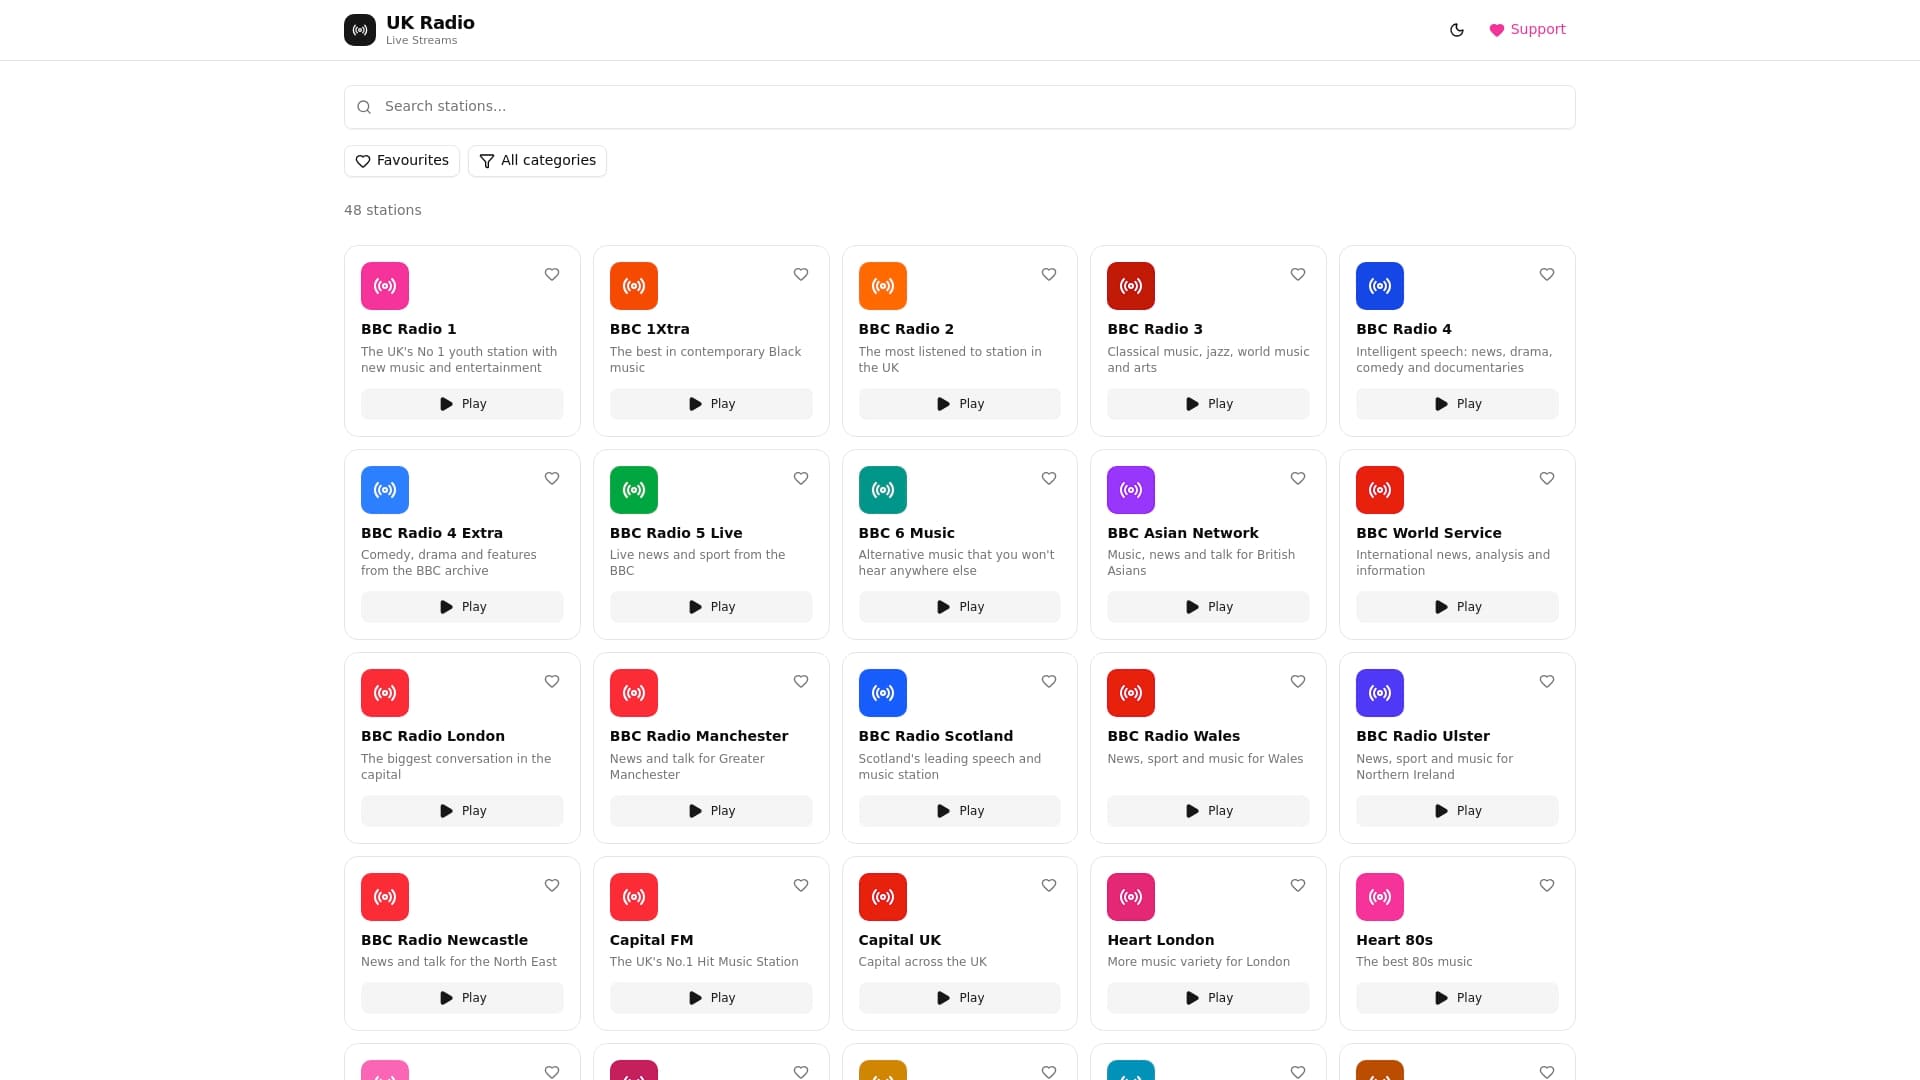Mark Capital FM as a favourite
Viewport: 1920px width, 1080px height.
801,885
